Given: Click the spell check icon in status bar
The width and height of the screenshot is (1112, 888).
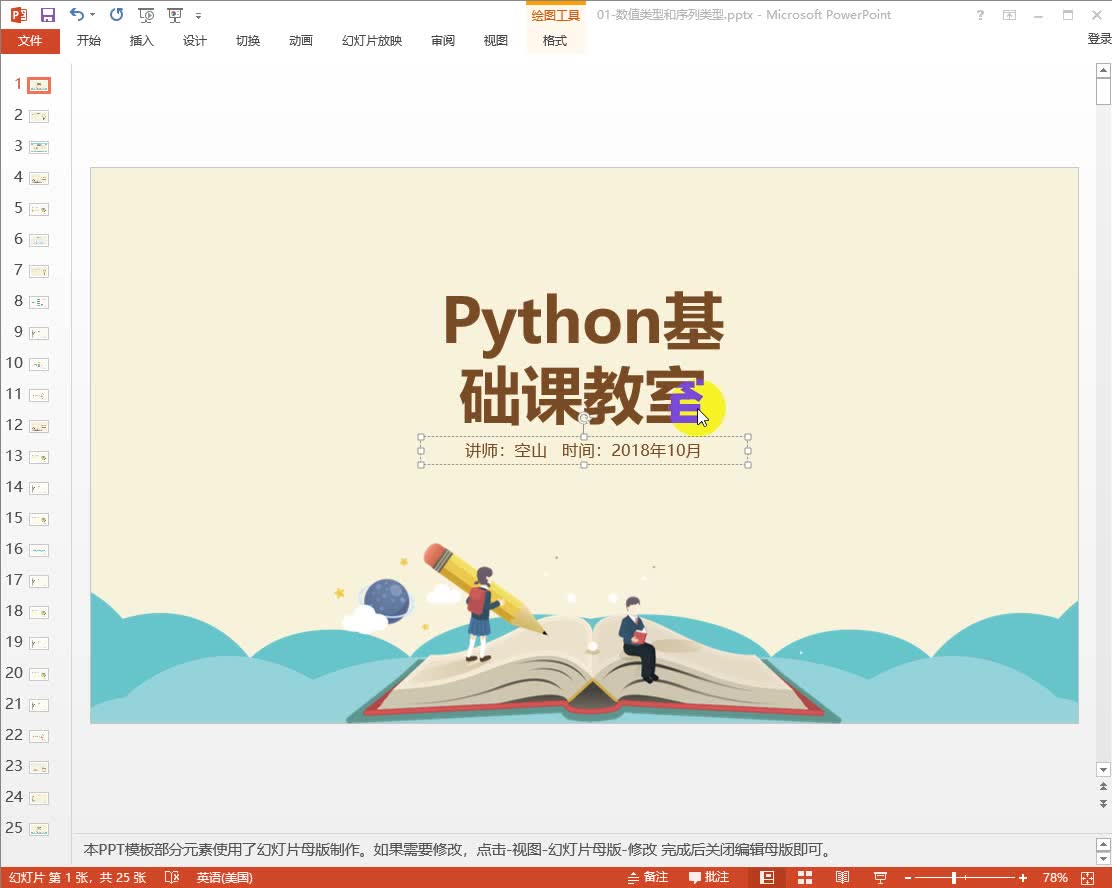Looking at the screenshot, I should tap(170, 877).
